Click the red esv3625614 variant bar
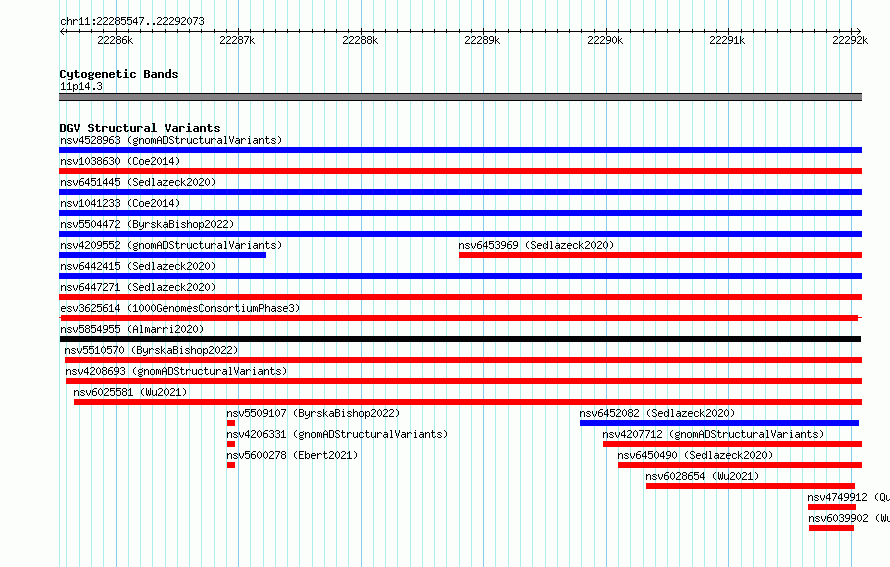This screenshot has height=567, width=890. [459, 318]
